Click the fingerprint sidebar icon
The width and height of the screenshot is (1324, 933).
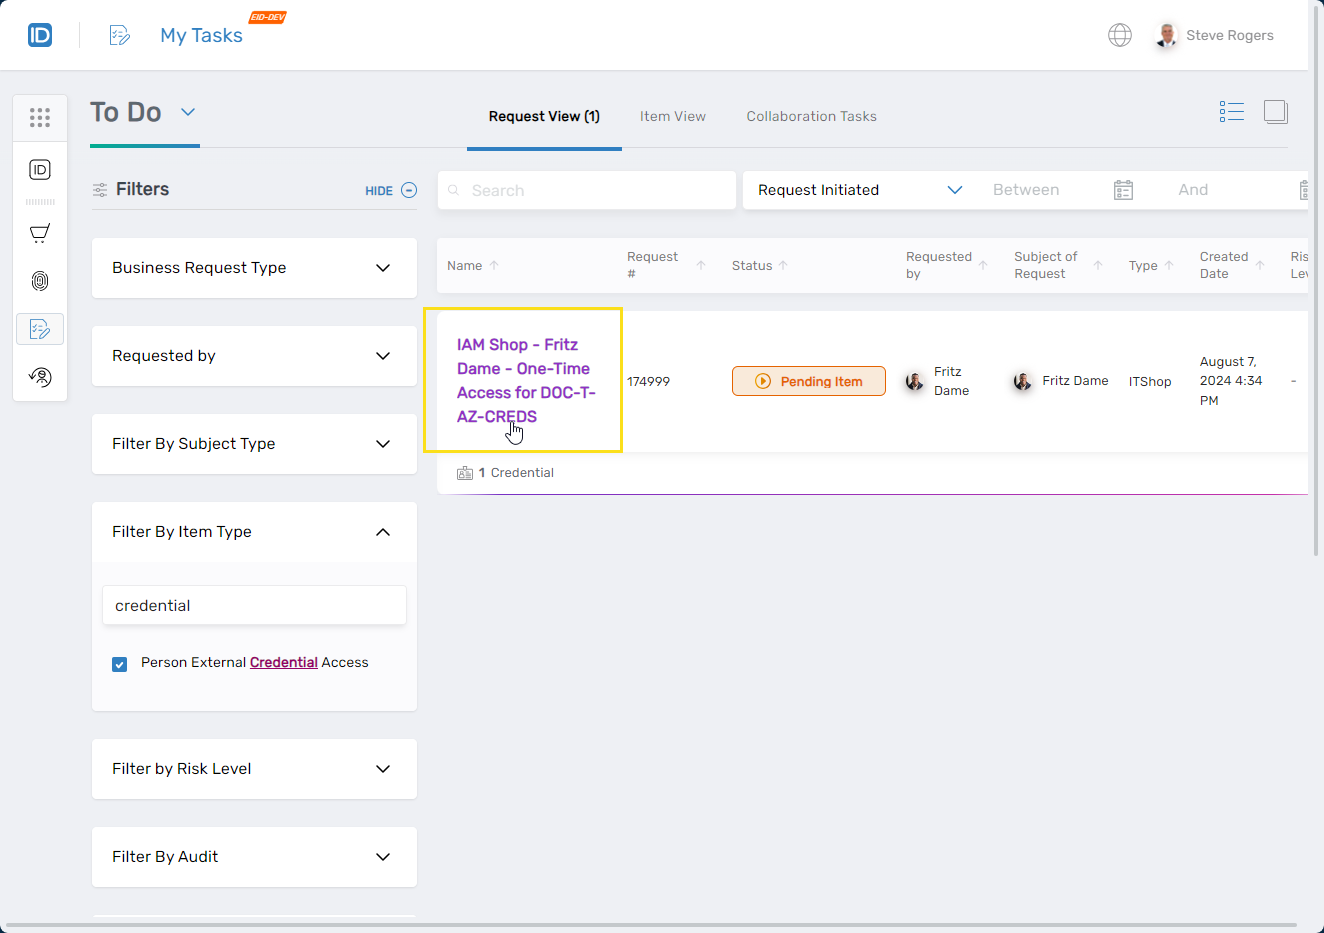[x=40, y=281]
